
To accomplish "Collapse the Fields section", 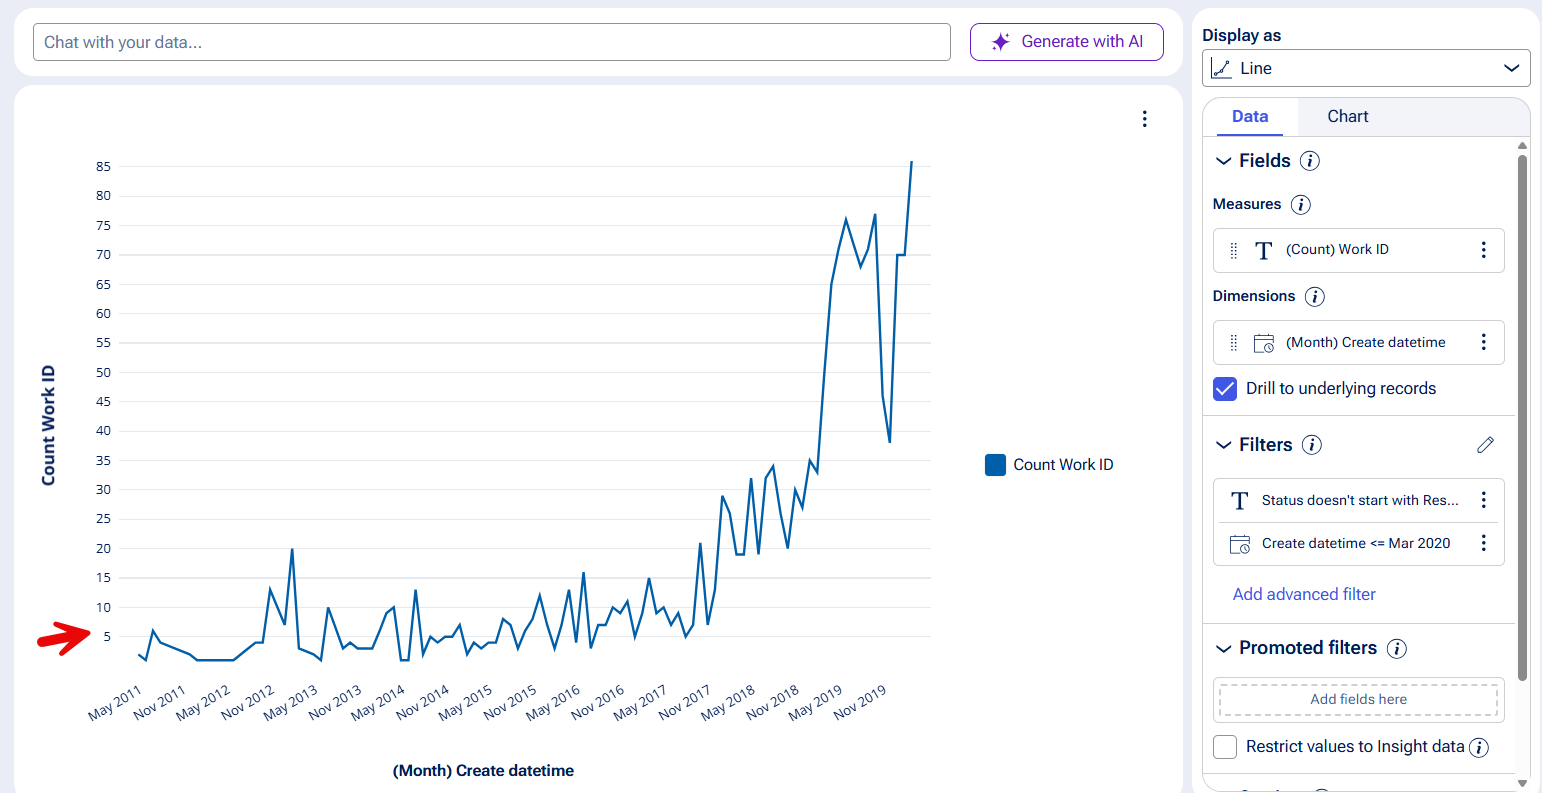I will click(1223, 161).
